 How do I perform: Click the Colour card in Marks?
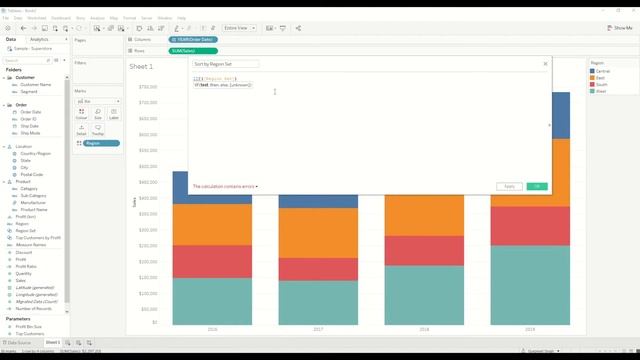tap(82, 114)
